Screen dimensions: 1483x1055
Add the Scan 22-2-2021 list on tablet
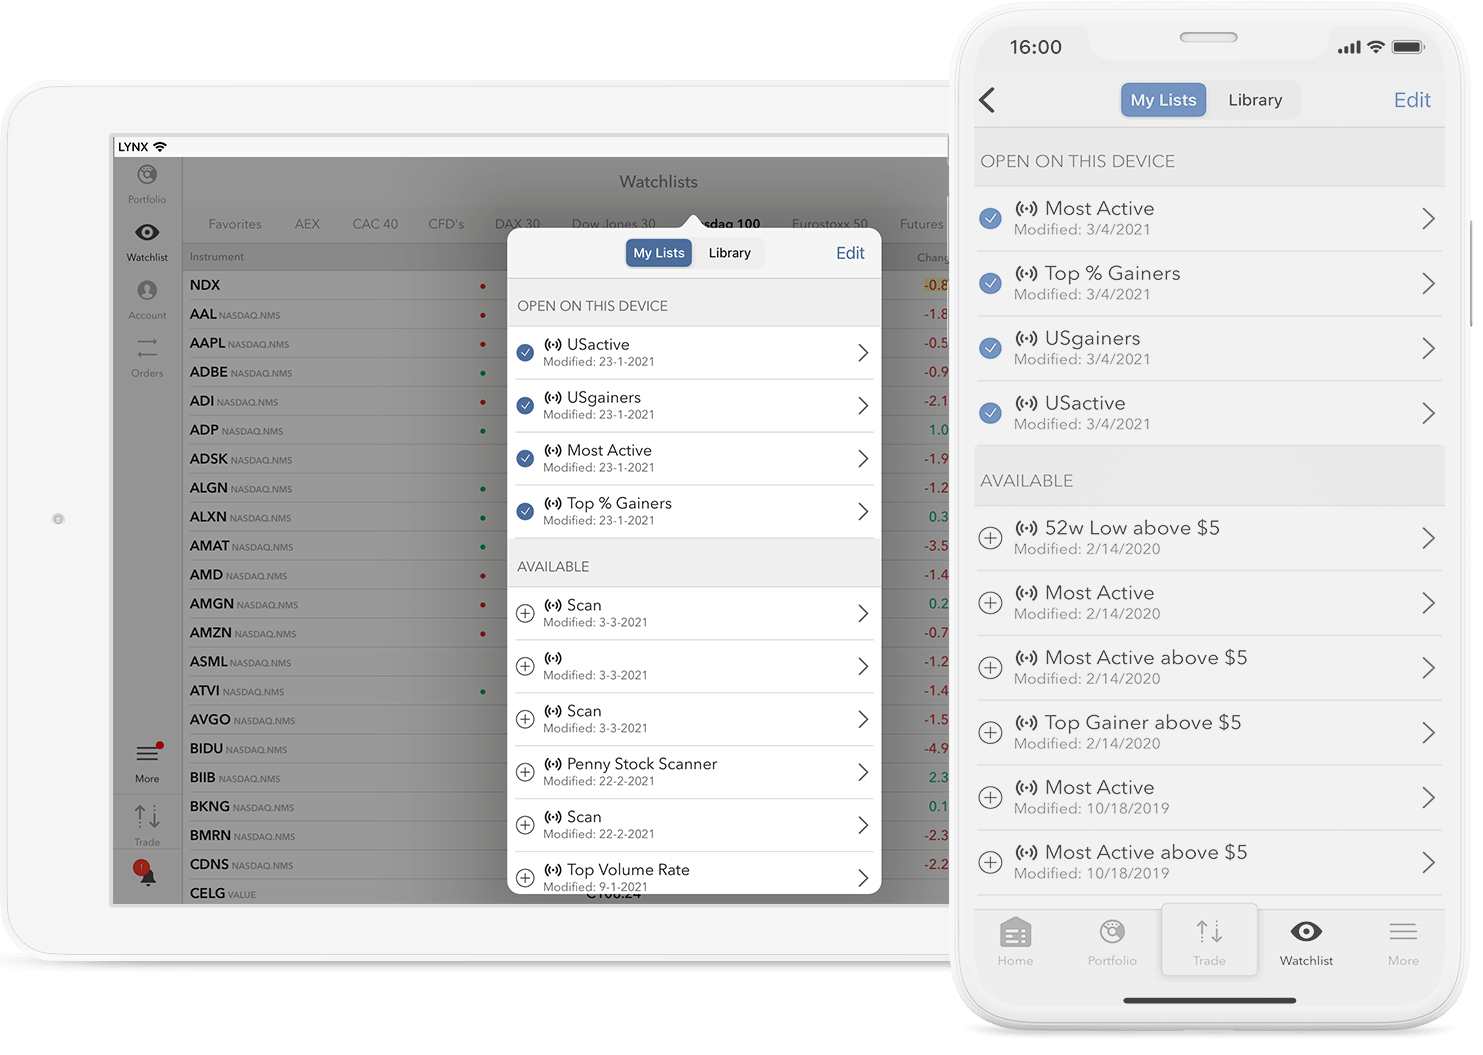pyautogui.click(x=525, y=825)
